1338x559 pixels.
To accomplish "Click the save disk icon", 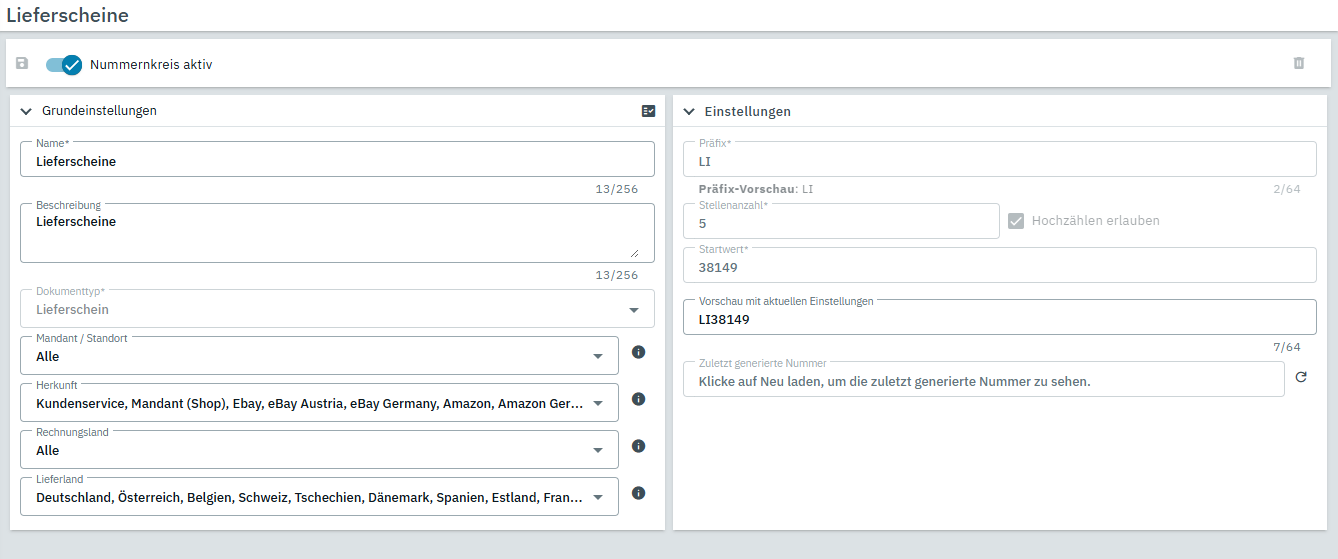I will click(22, 63).
